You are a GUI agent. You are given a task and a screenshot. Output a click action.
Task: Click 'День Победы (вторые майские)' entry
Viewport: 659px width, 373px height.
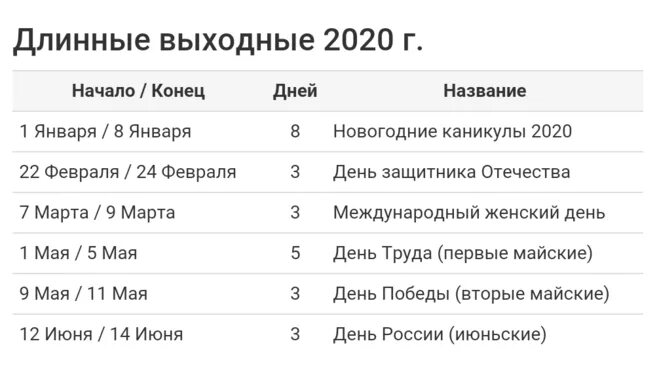[x=471, y=294]
